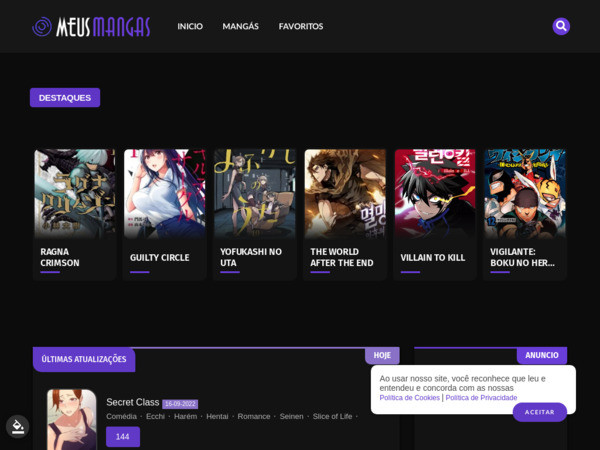The width and height of the screenshot is (600, 450).
Task: Open the Villain To Kill cover thumbnail
Action: coord(435,194)
